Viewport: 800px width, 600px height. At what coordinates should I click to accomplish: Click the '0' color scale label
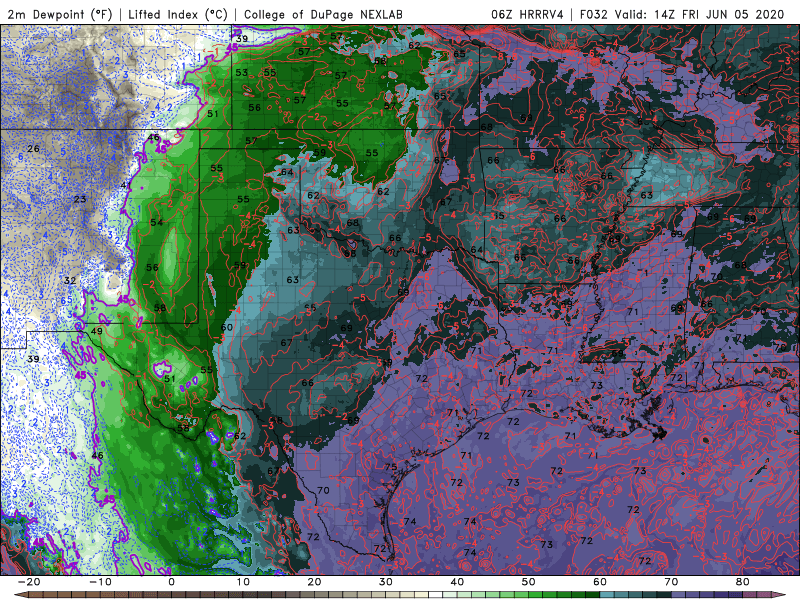171,582
